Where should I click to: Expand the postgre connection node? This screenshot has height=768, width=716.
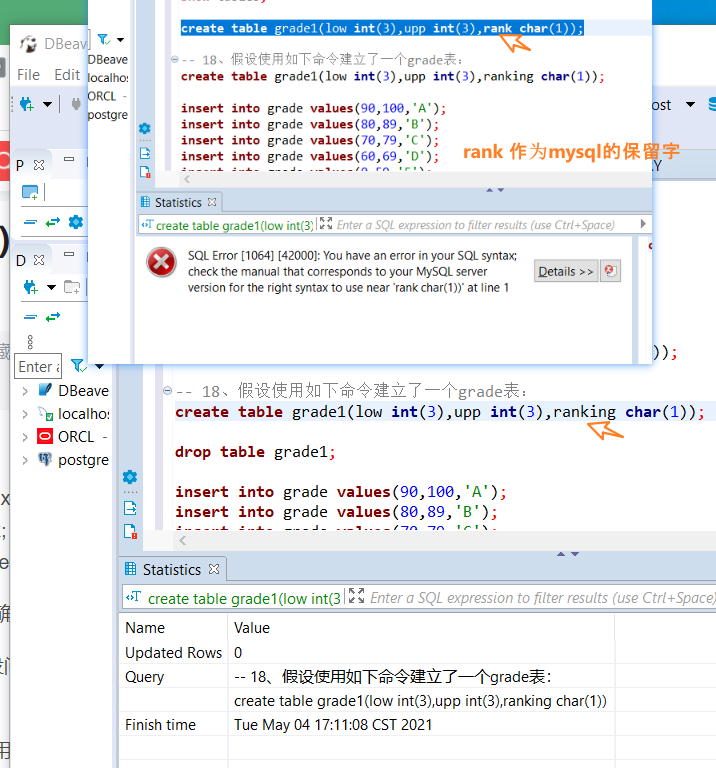pos(25,460)
